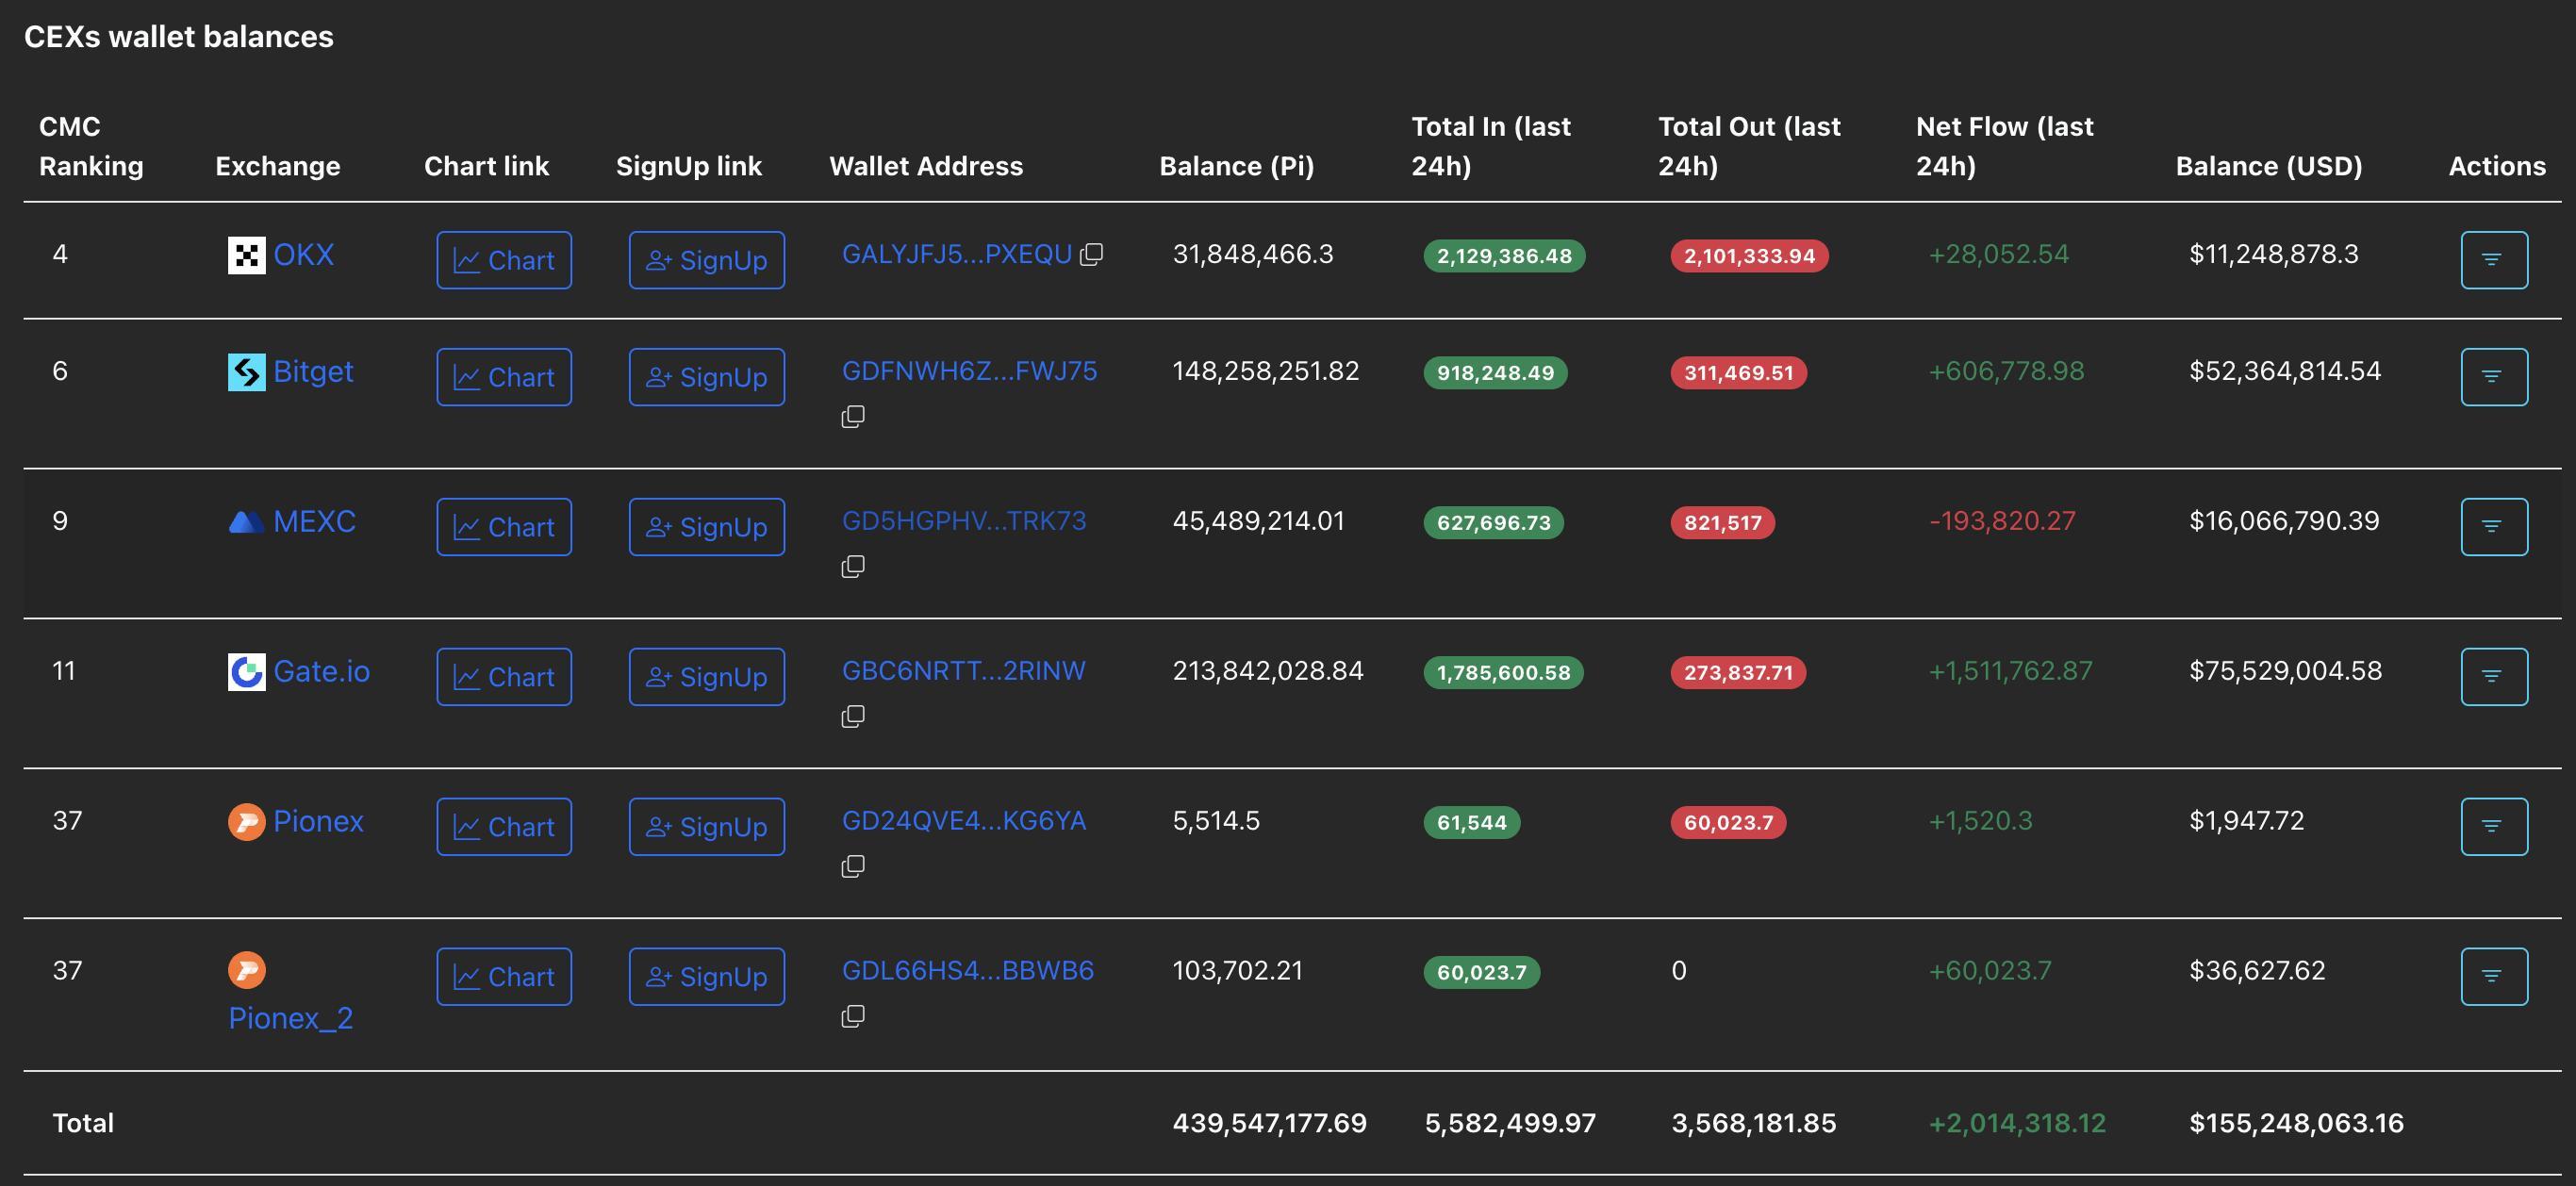Open the Bitget Chart button

tap(504, 377)
